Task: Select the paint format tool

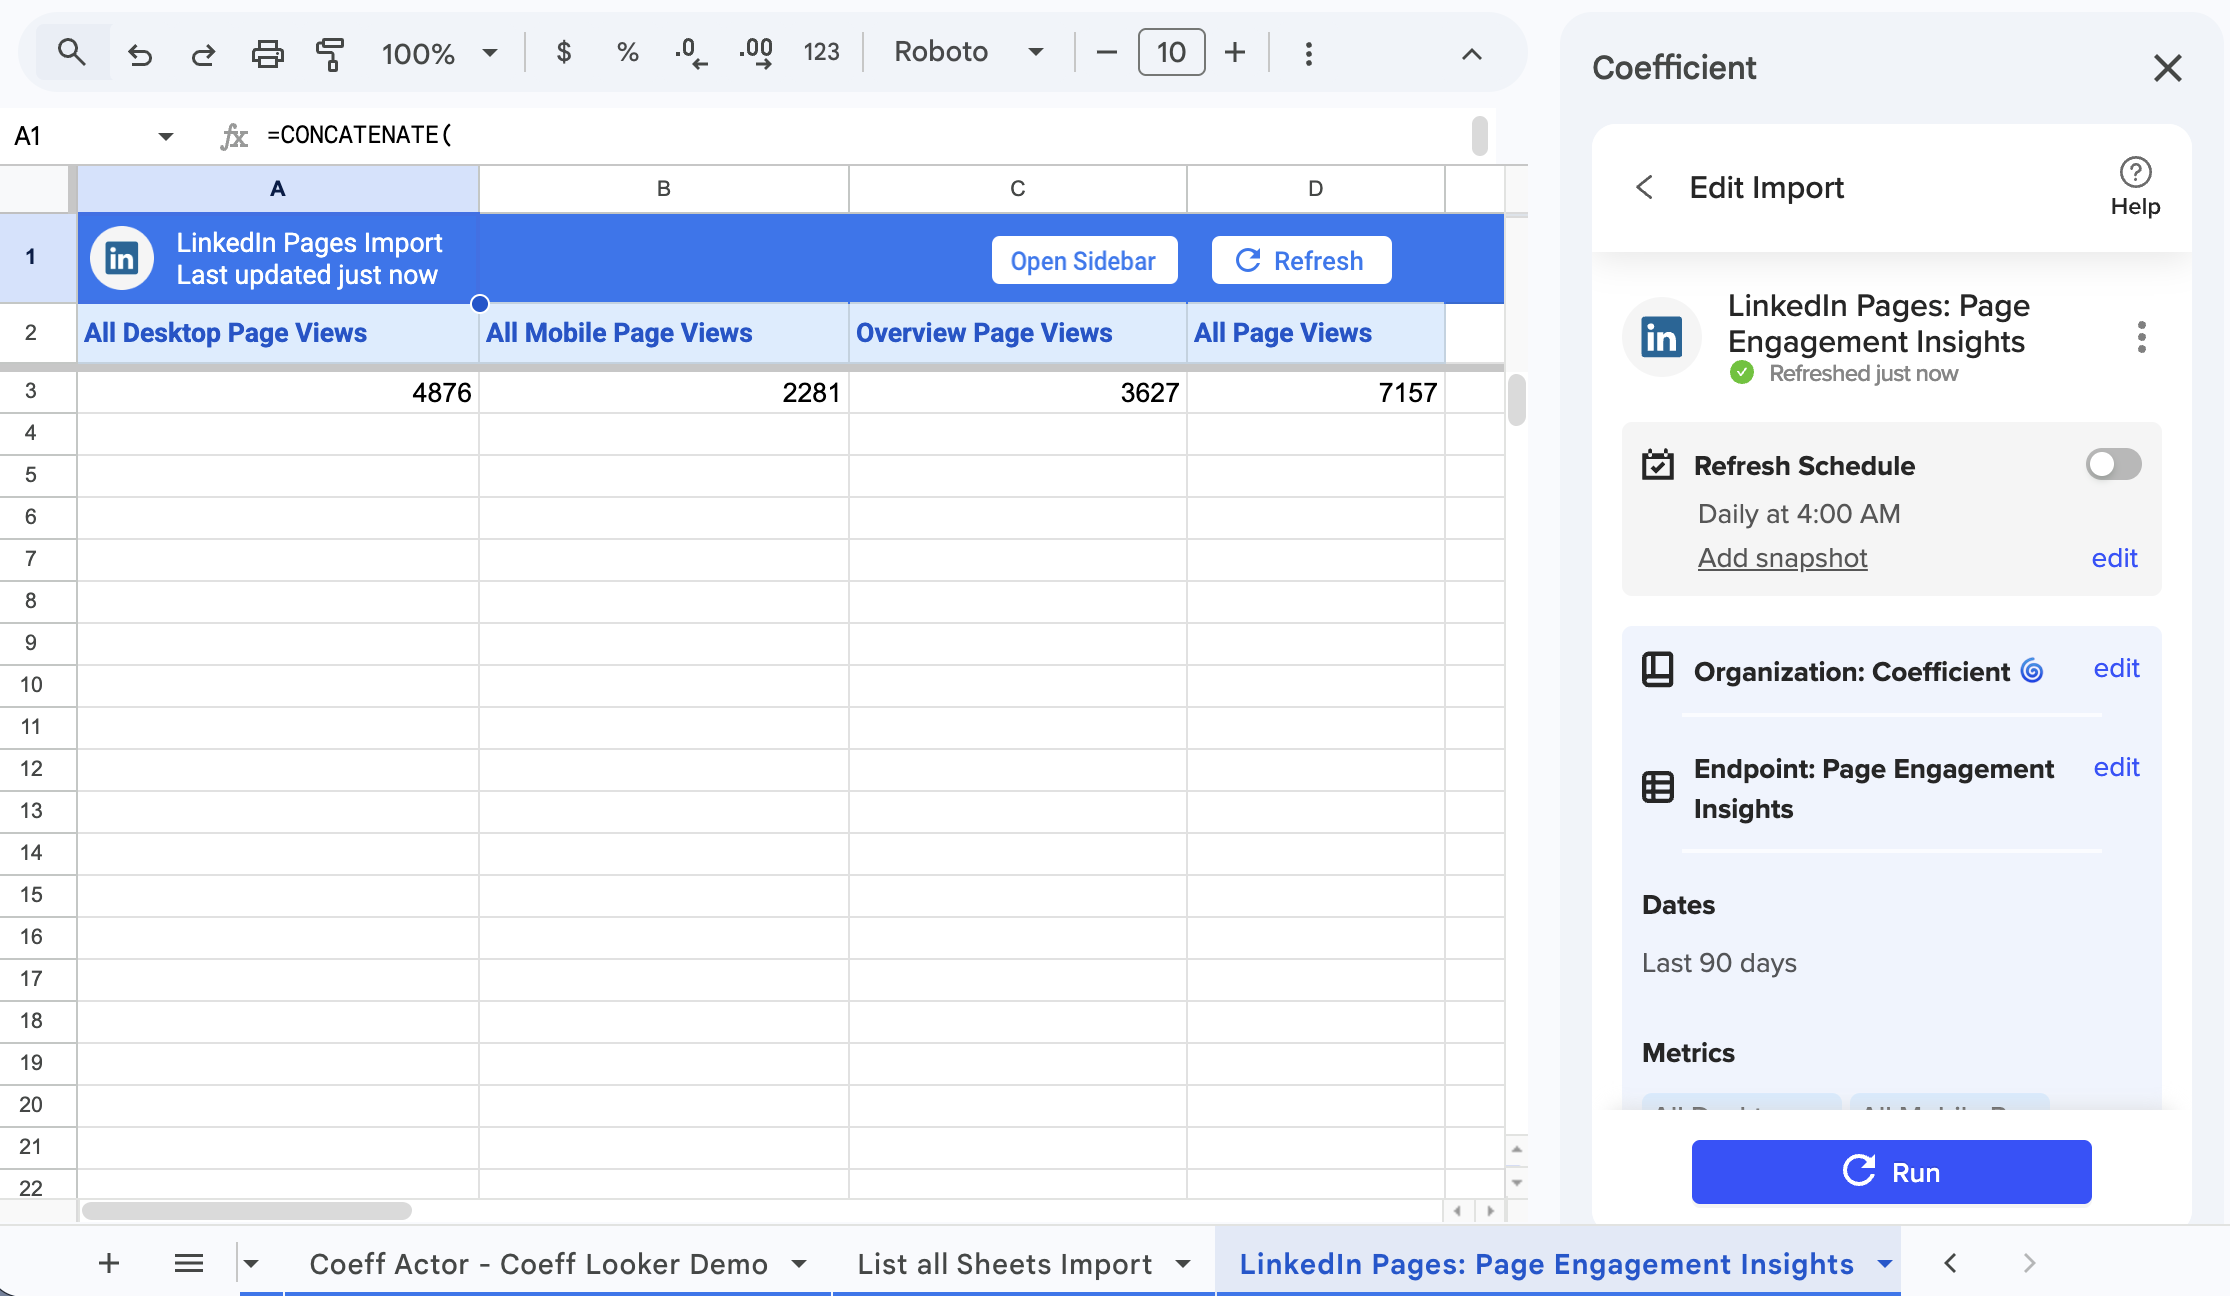Action: click(330, 53)
